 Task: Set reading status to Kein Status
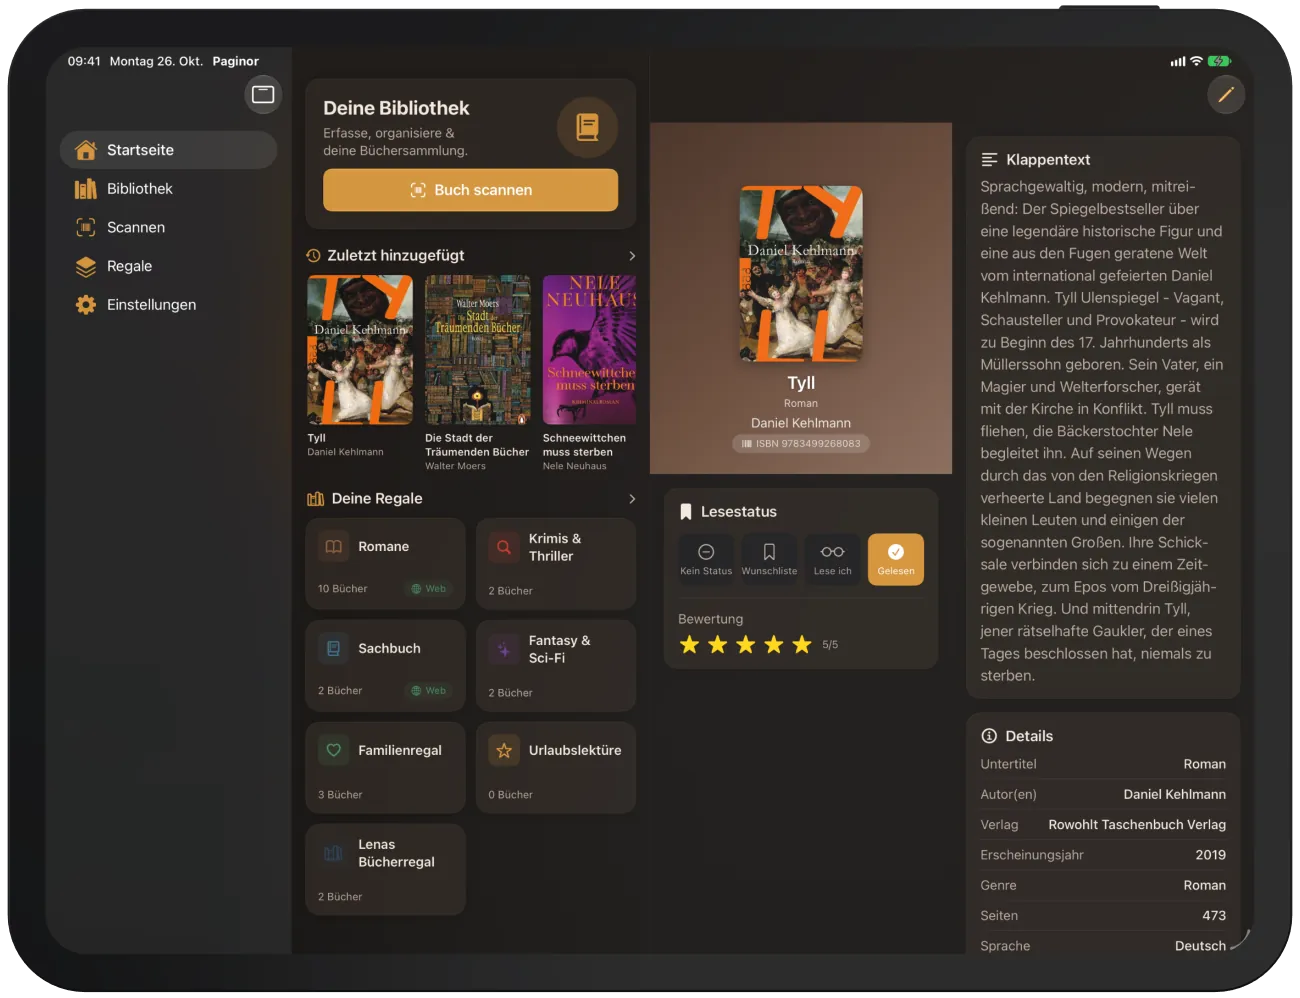point(706,559)
